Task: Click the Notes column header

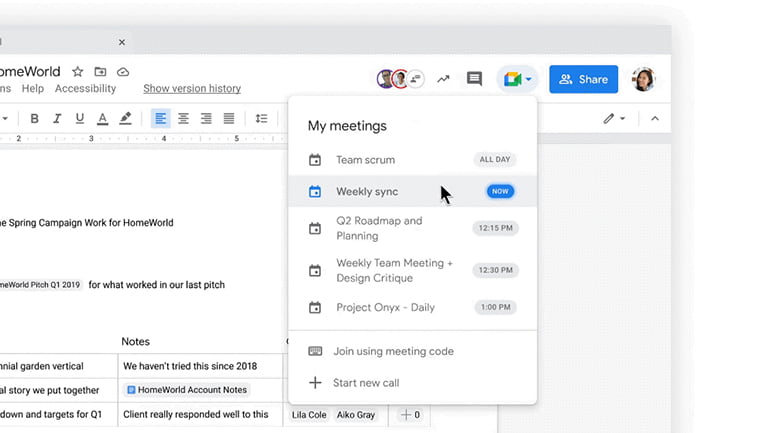Action: (x=136, y=342)
